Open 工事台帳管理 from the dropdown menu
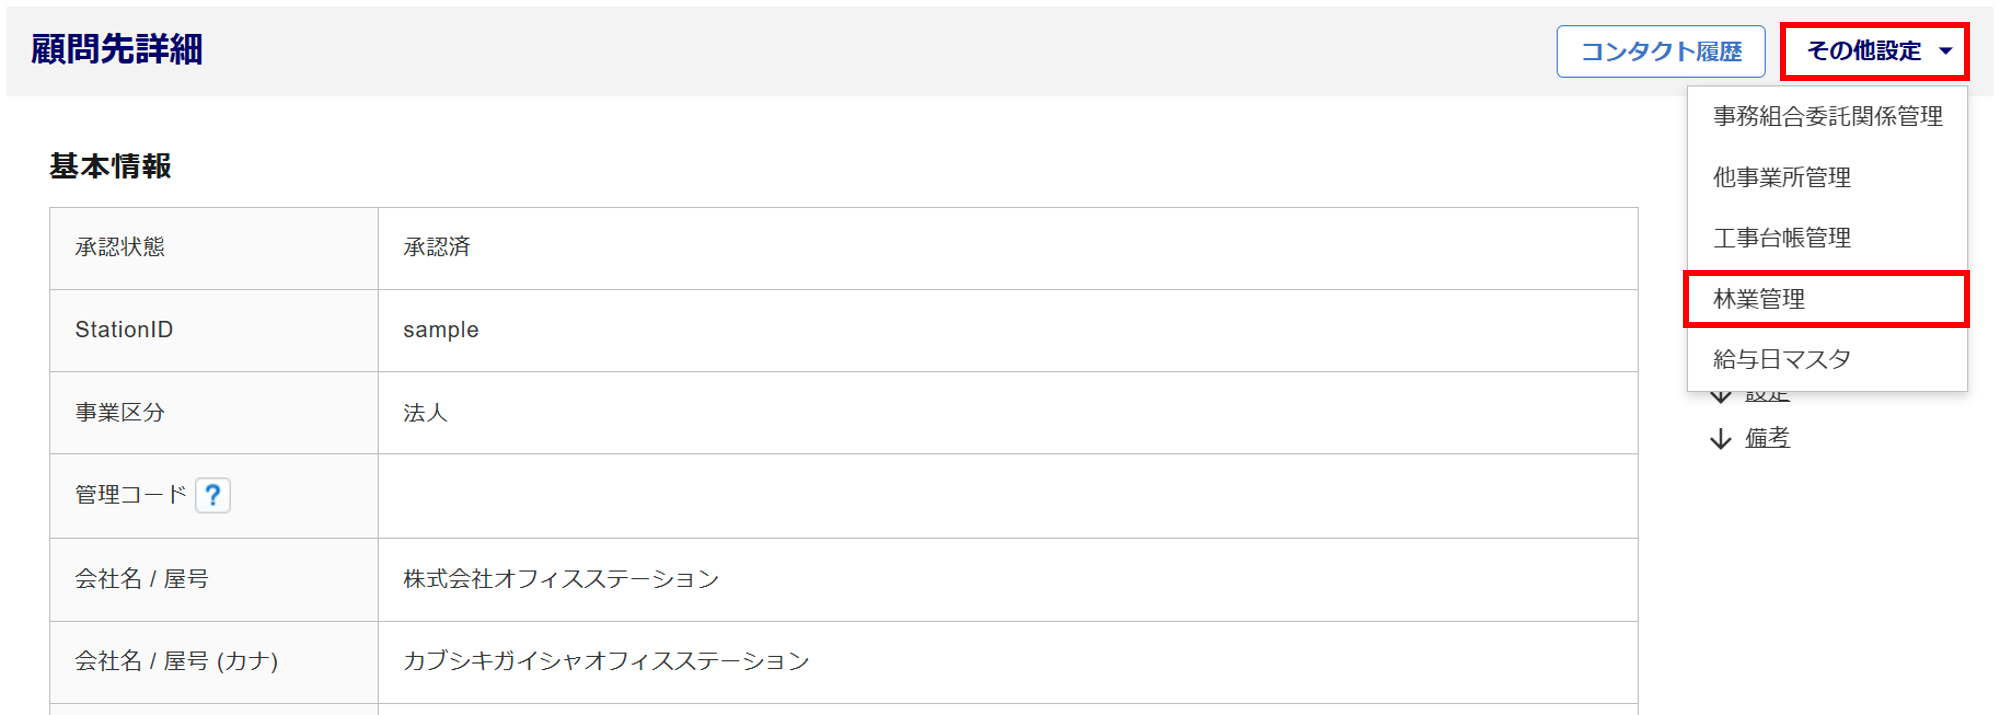Screen dimensions: 2000x715 pyautogui.click(x=1781, y=238)
